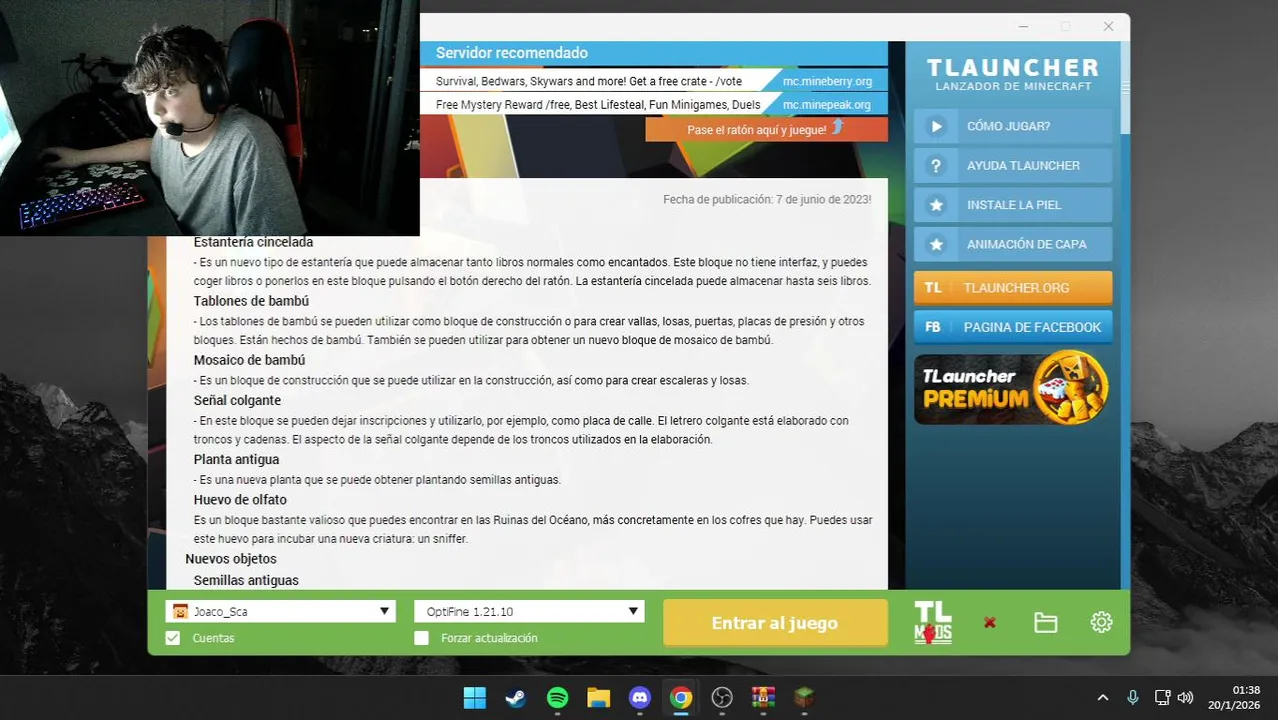
Task: Click the TLauncher logo title
Action: point(1013,68)
